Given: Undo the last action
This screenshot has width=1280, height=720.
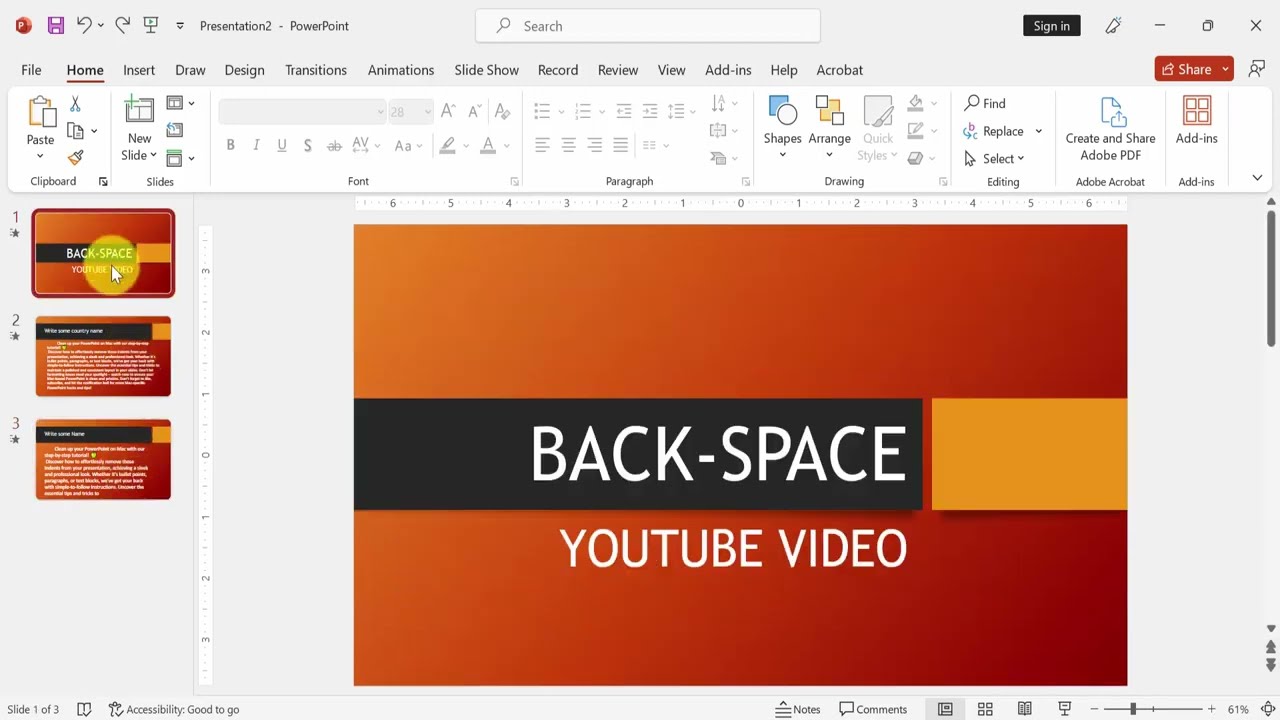Looking at the screenshot, I should coord(85,26).
